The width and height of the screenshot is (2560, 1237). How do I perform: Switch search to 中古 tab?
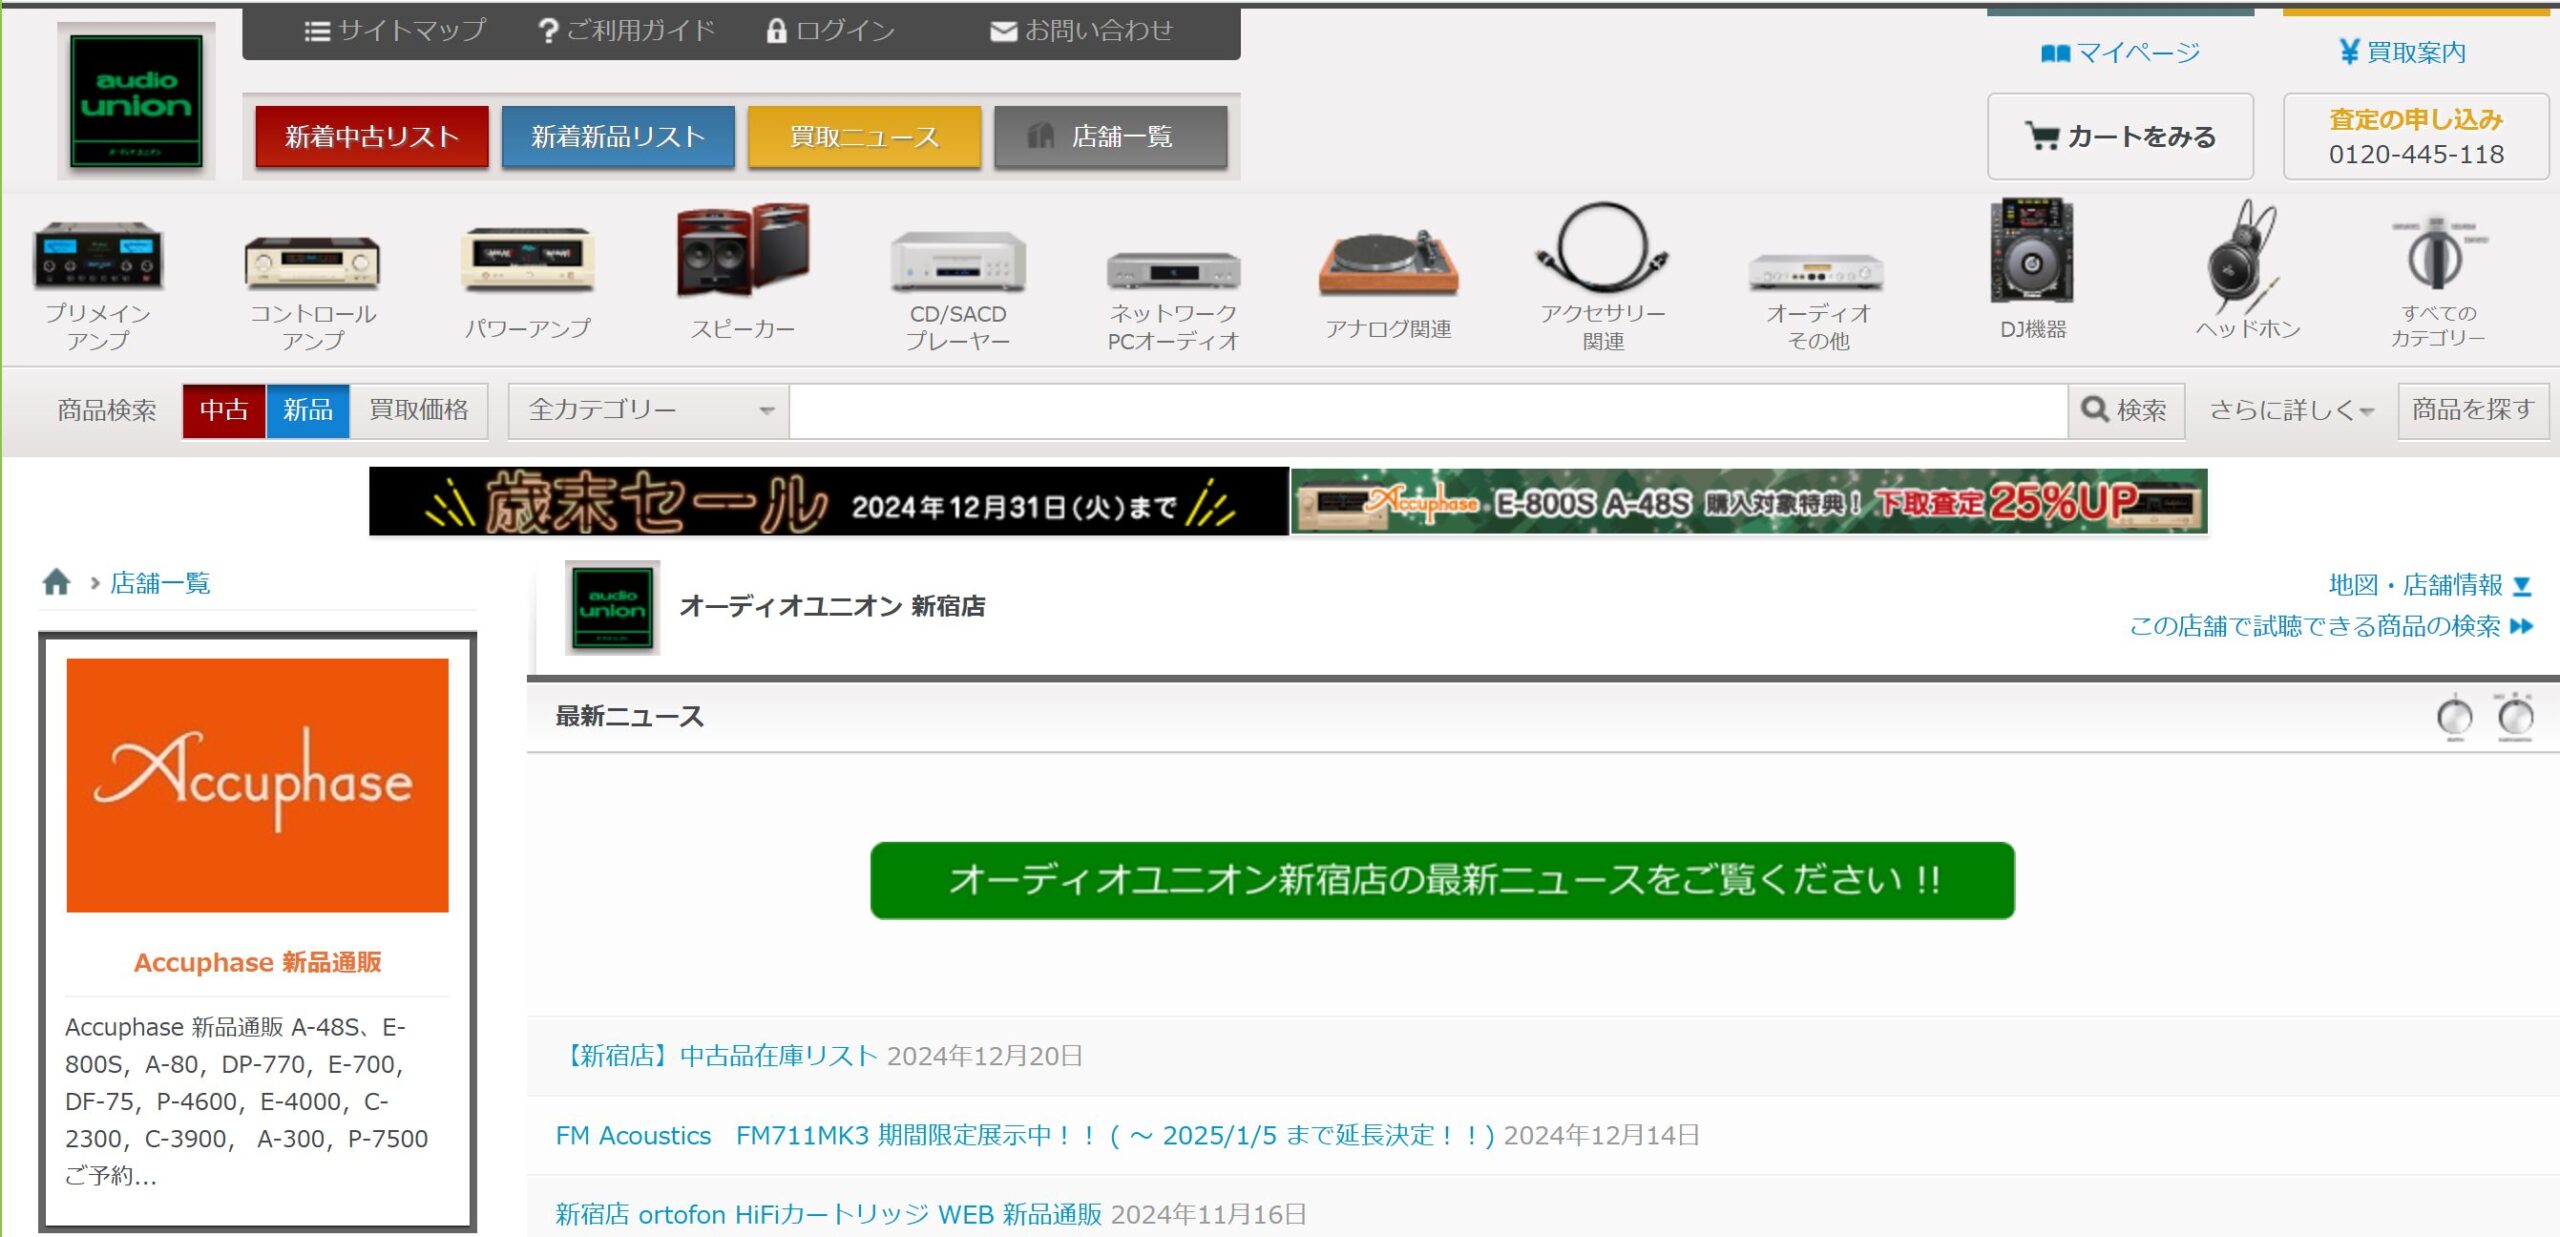(x=224, y=411)
